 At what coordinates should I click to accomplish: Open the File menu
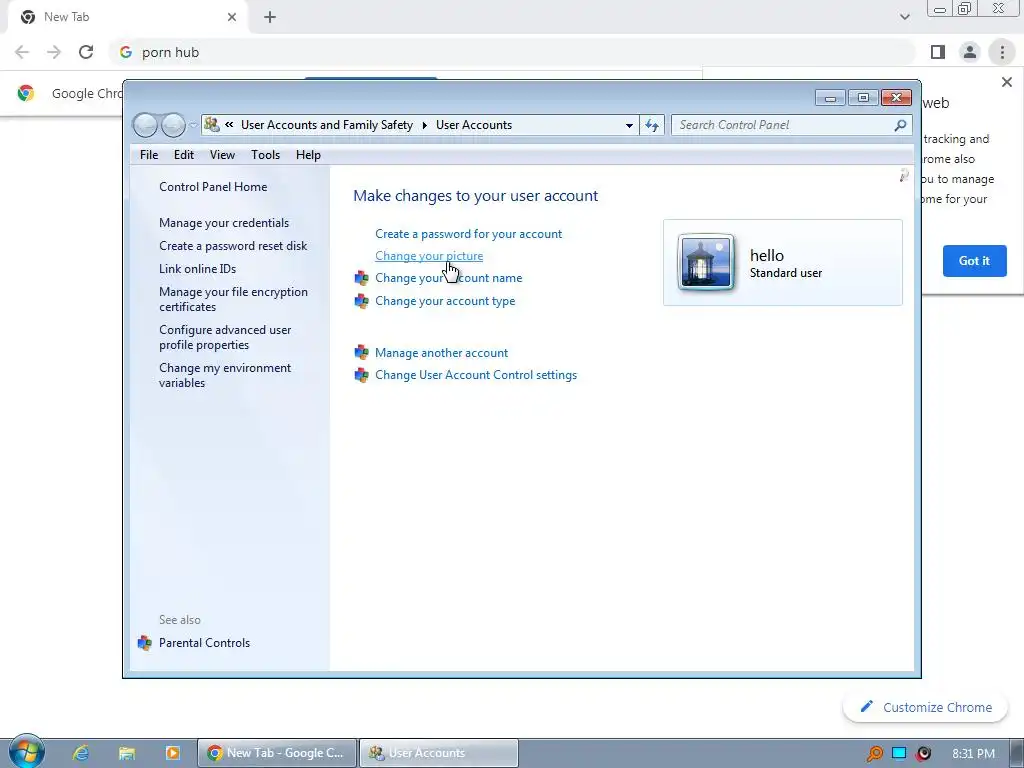click(x=149, y=155)
